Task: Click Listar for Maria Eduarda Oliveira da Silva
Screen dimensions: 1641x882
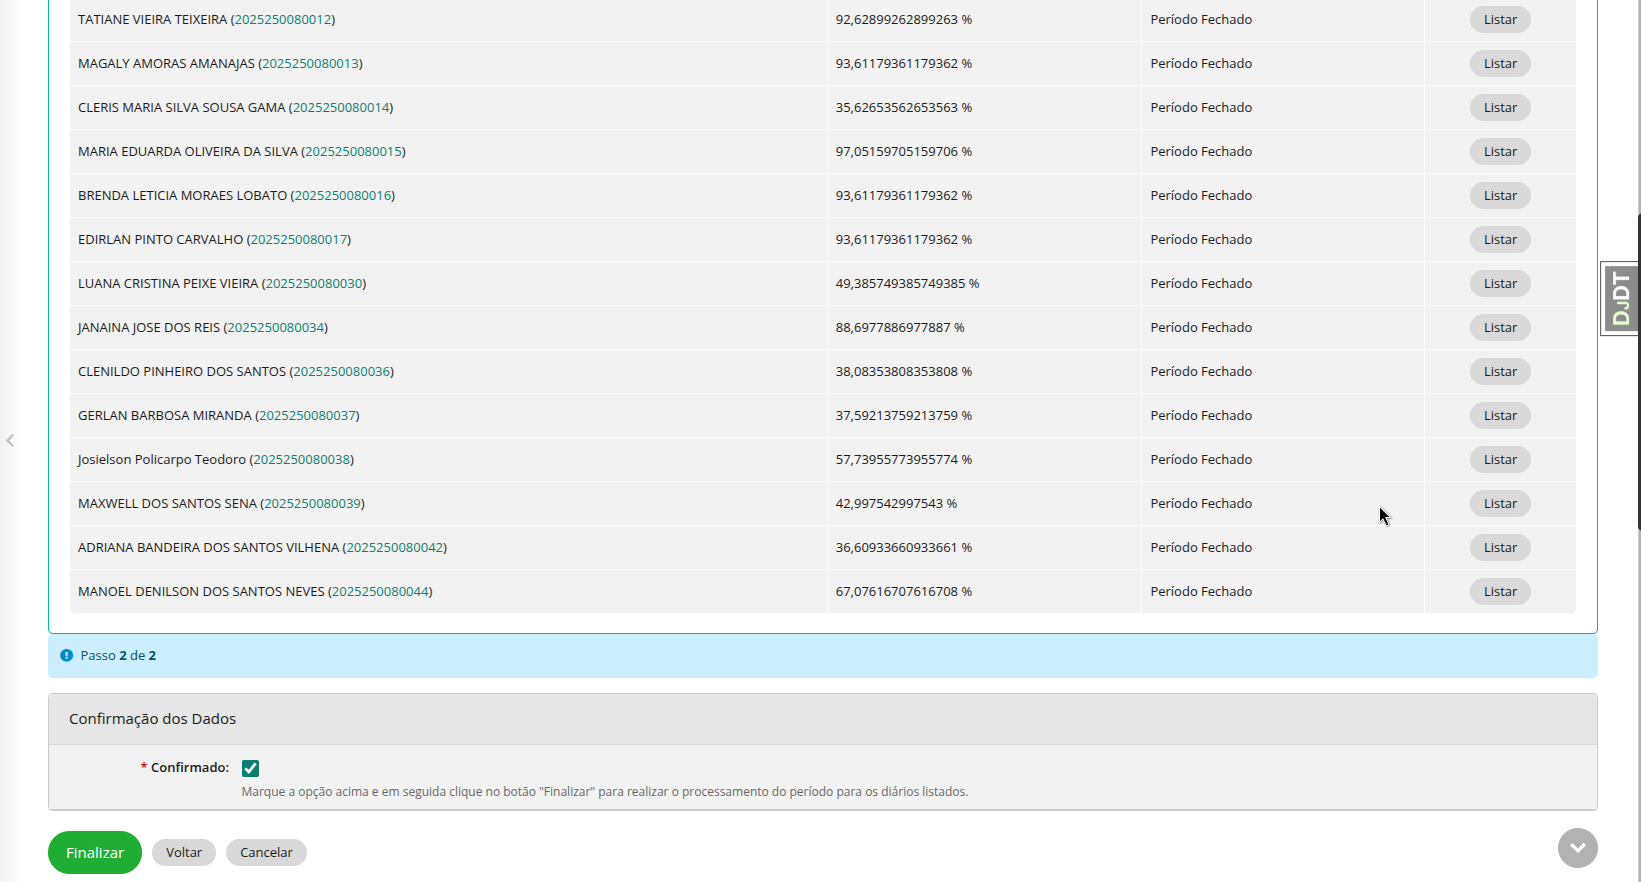Action: 1500,151
